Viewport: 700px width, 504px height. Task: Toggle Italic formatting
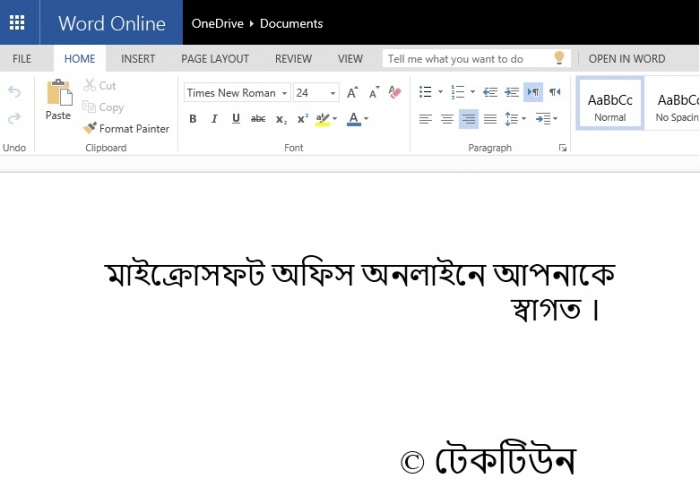[215, 119]
